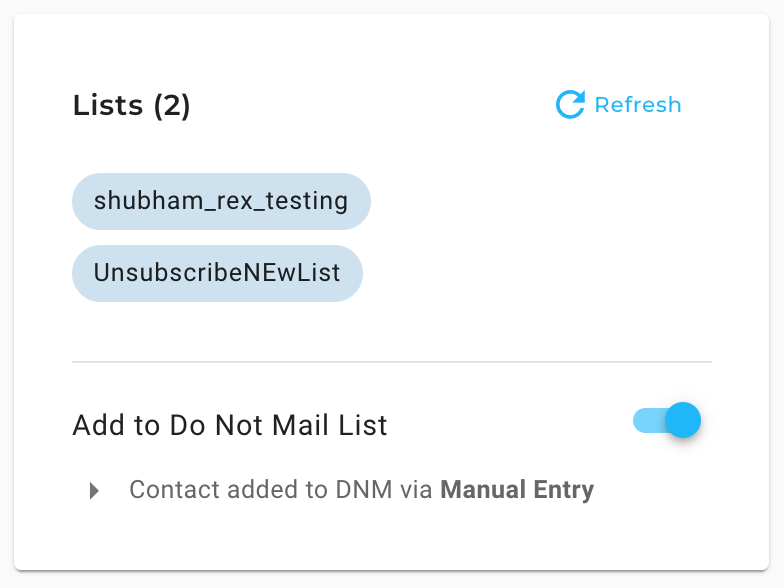
Task: Disable the Do Not Mail switch
Action: (x=666, y=420)
